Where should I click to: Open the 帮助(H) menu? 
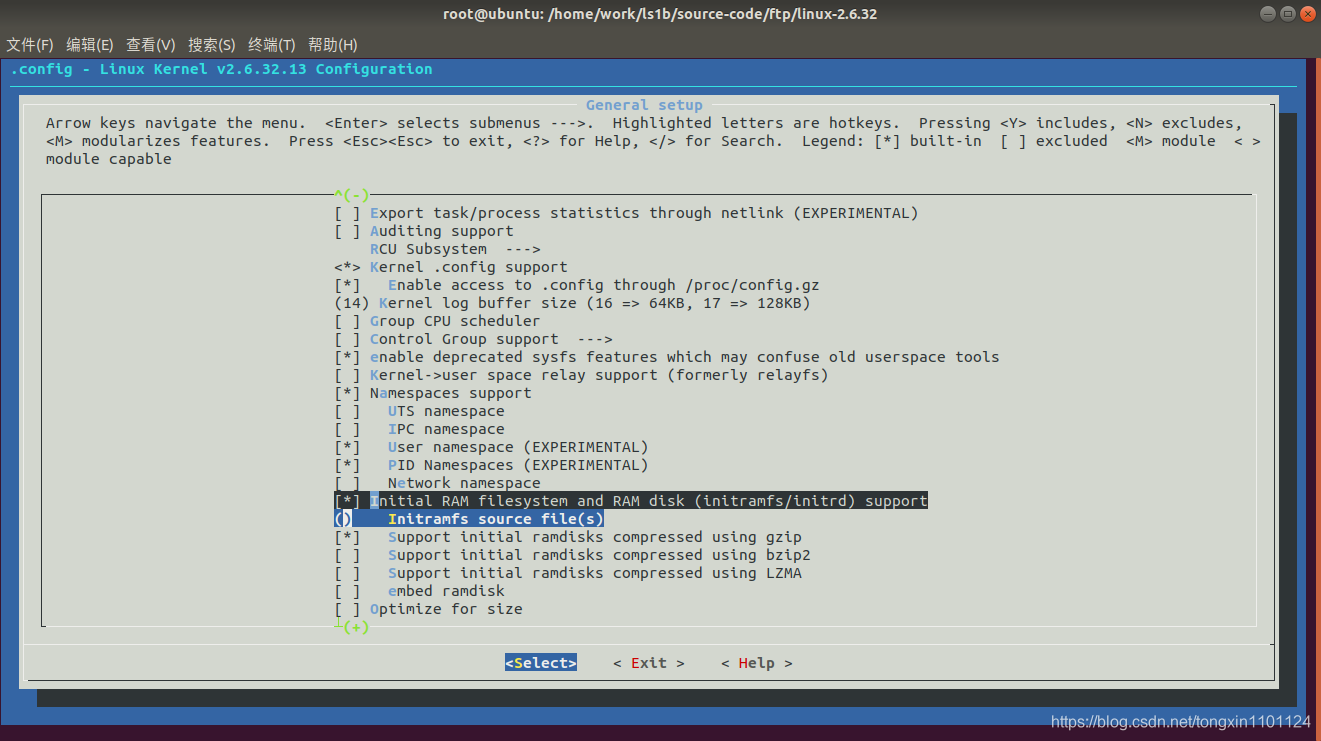click(x=332, y=44)
